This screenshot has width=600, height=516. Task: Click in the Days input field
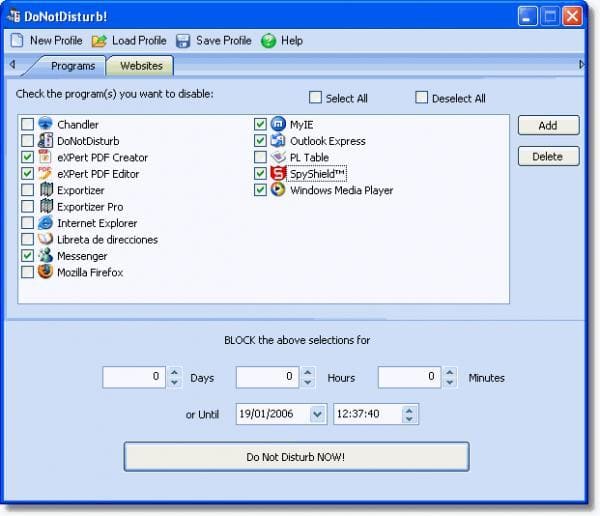tap(134, 377)
